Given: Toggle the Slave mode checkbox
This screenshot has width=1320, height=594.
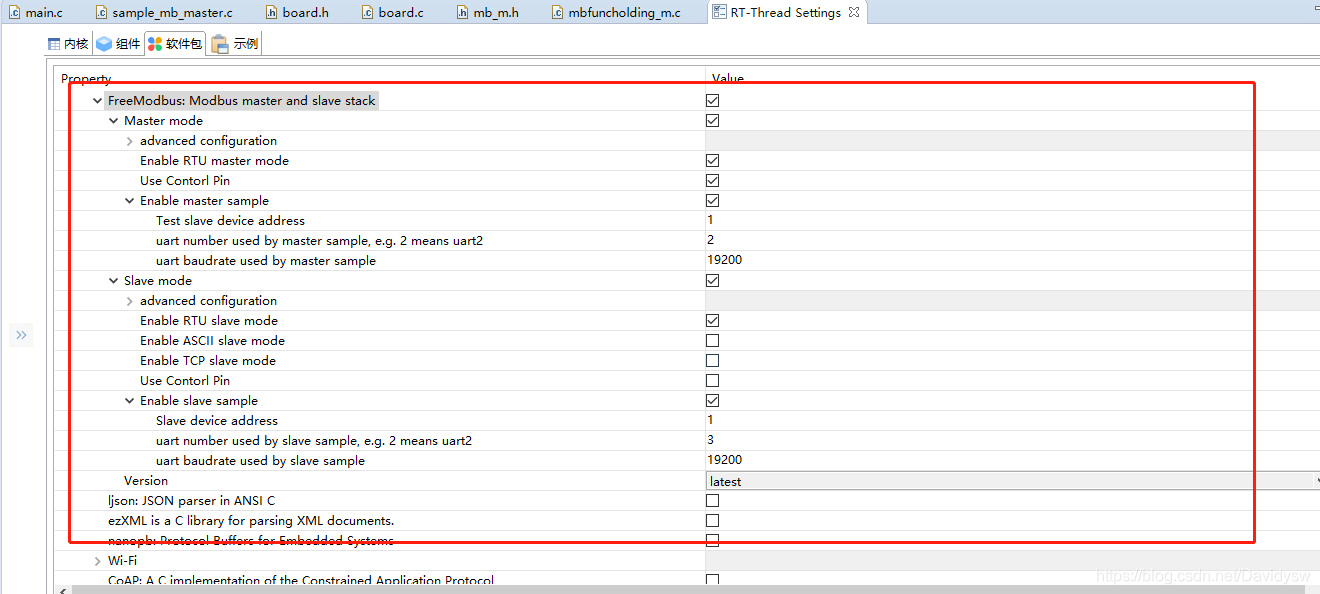Looking at the screenshot, I should click(713, 280).
